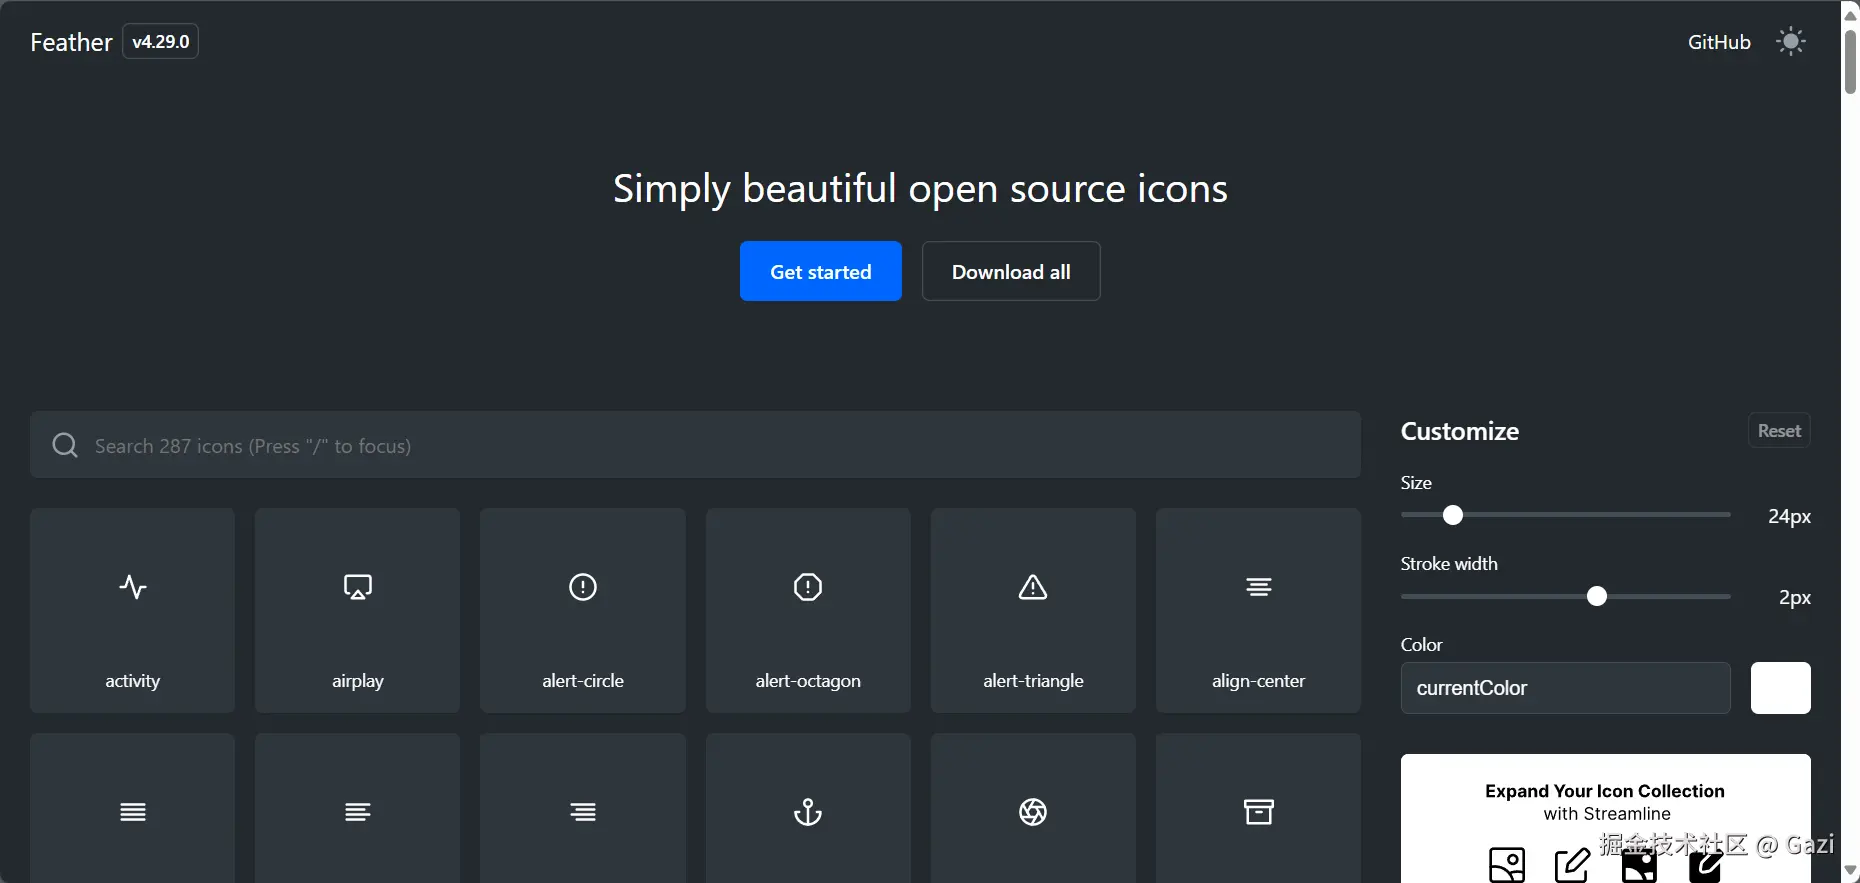Open the Expand Your Icon Collection ad

pos(1605,819)
